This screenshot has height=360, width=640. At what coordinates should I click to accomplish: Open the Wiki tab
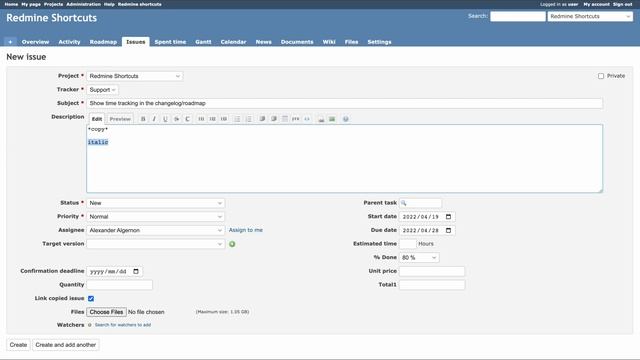tap(329, 42)
